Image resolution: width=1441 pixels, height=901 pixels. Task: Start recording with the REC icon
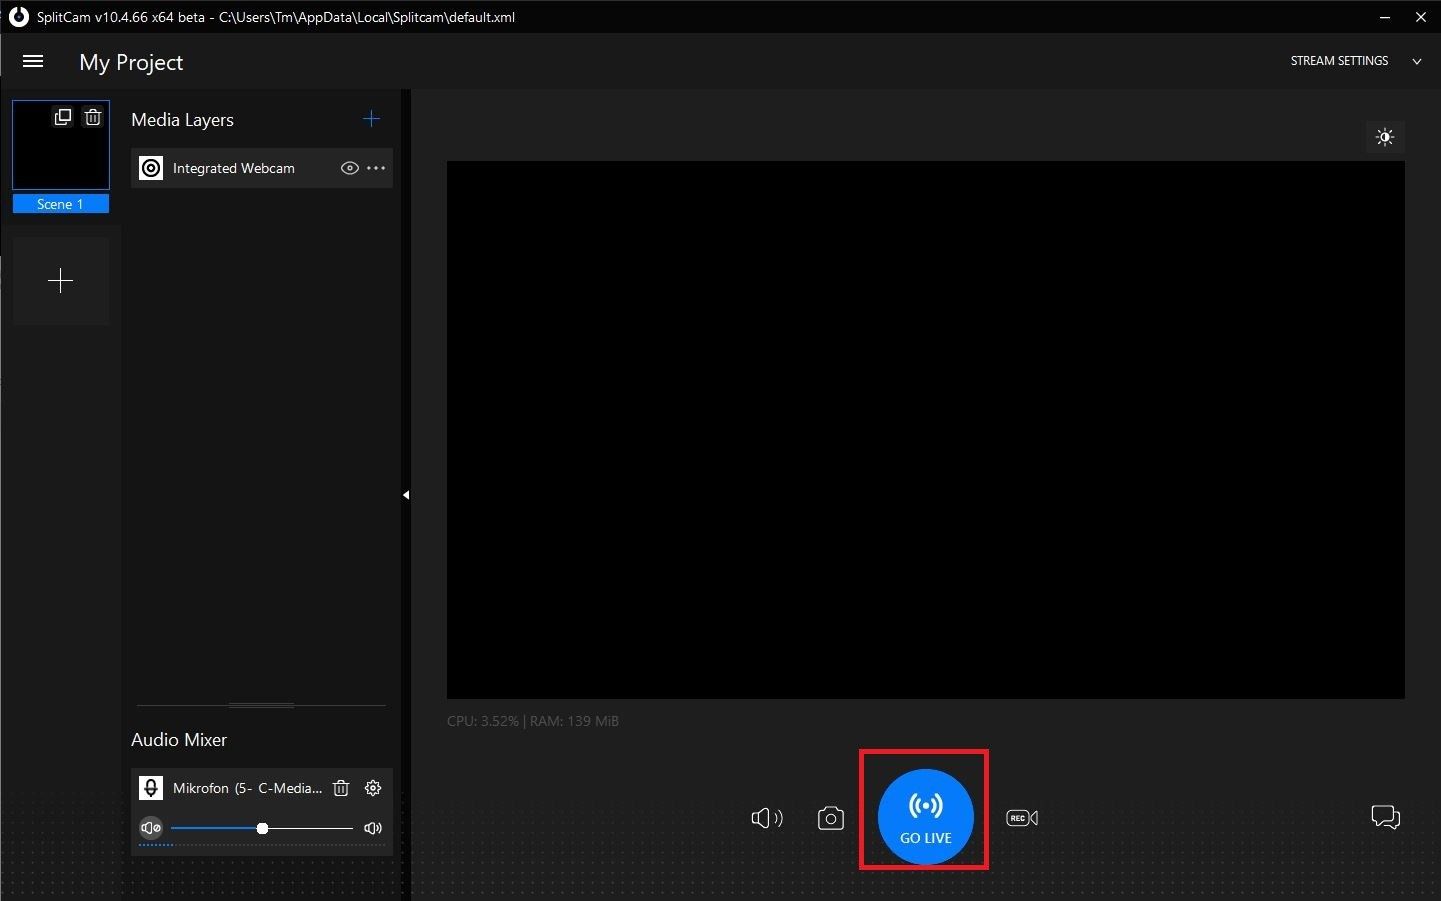tap(1021, 818)
